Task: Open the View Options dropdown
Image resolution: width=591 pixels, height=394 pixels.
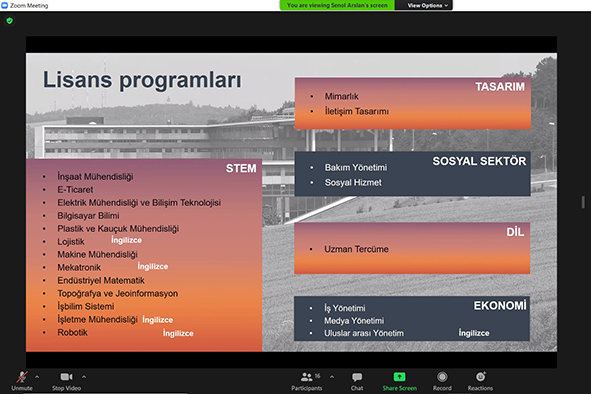Action: pos(424,5)
